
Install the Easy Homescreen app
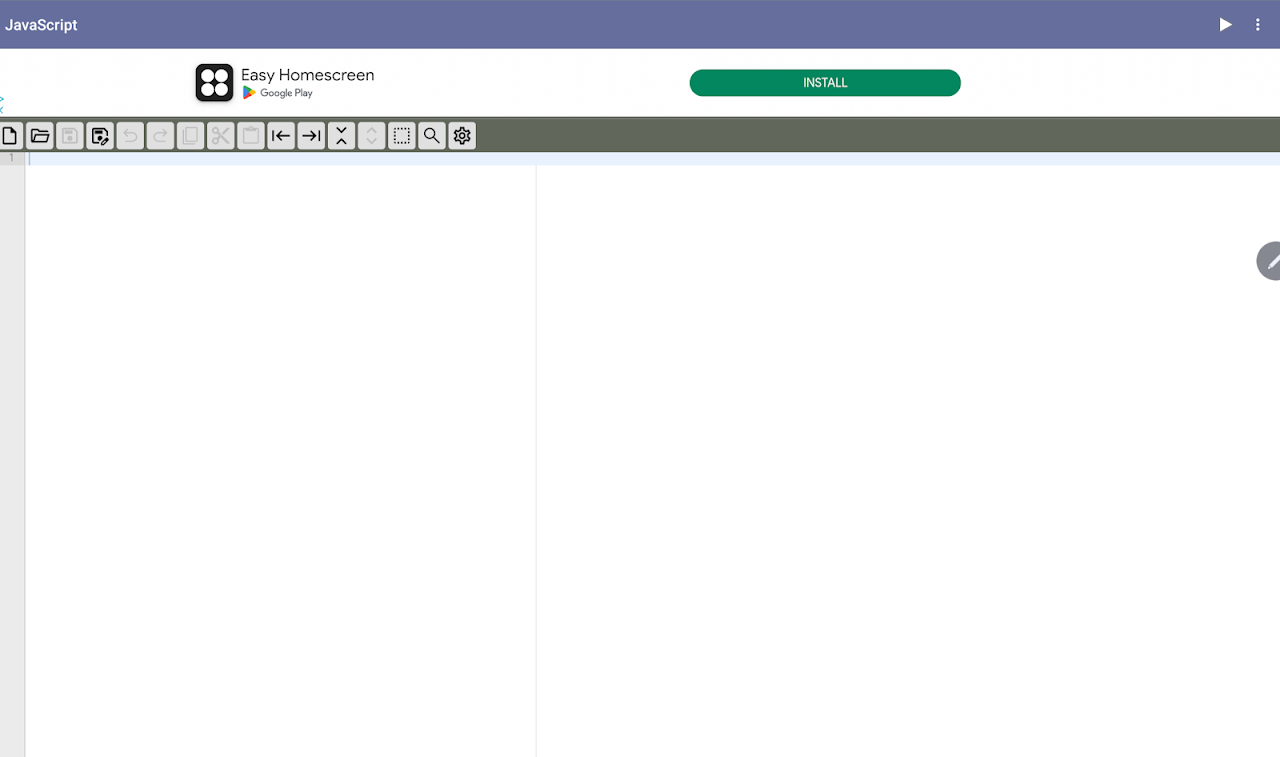[824, 82]
